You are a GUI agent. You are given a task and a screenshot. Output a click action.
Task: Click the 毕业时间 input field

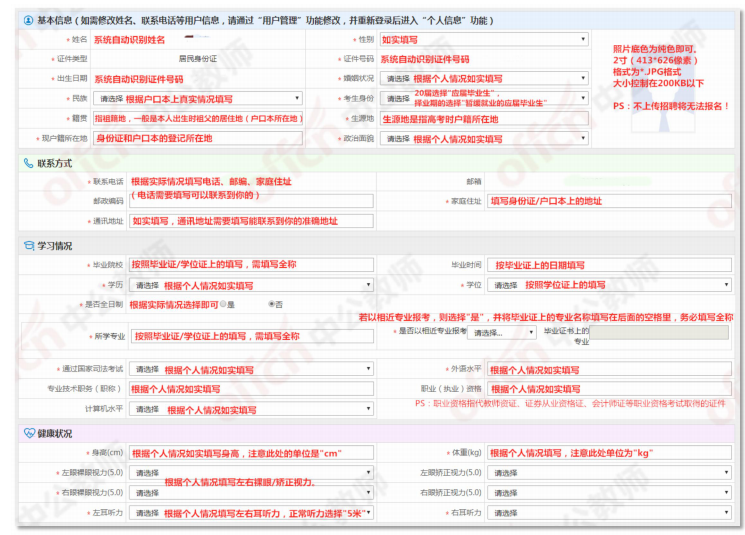click(609, 265)
